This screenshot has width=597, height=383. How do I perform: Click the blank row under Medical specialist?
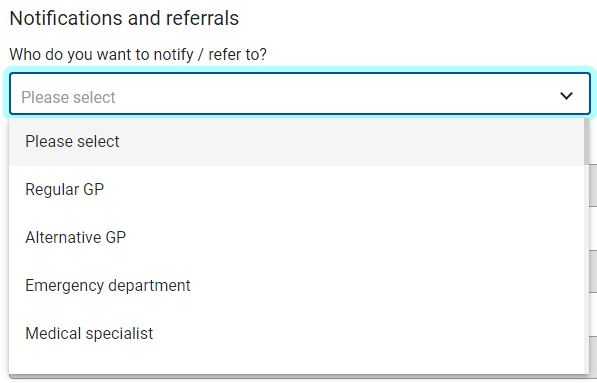296,365
